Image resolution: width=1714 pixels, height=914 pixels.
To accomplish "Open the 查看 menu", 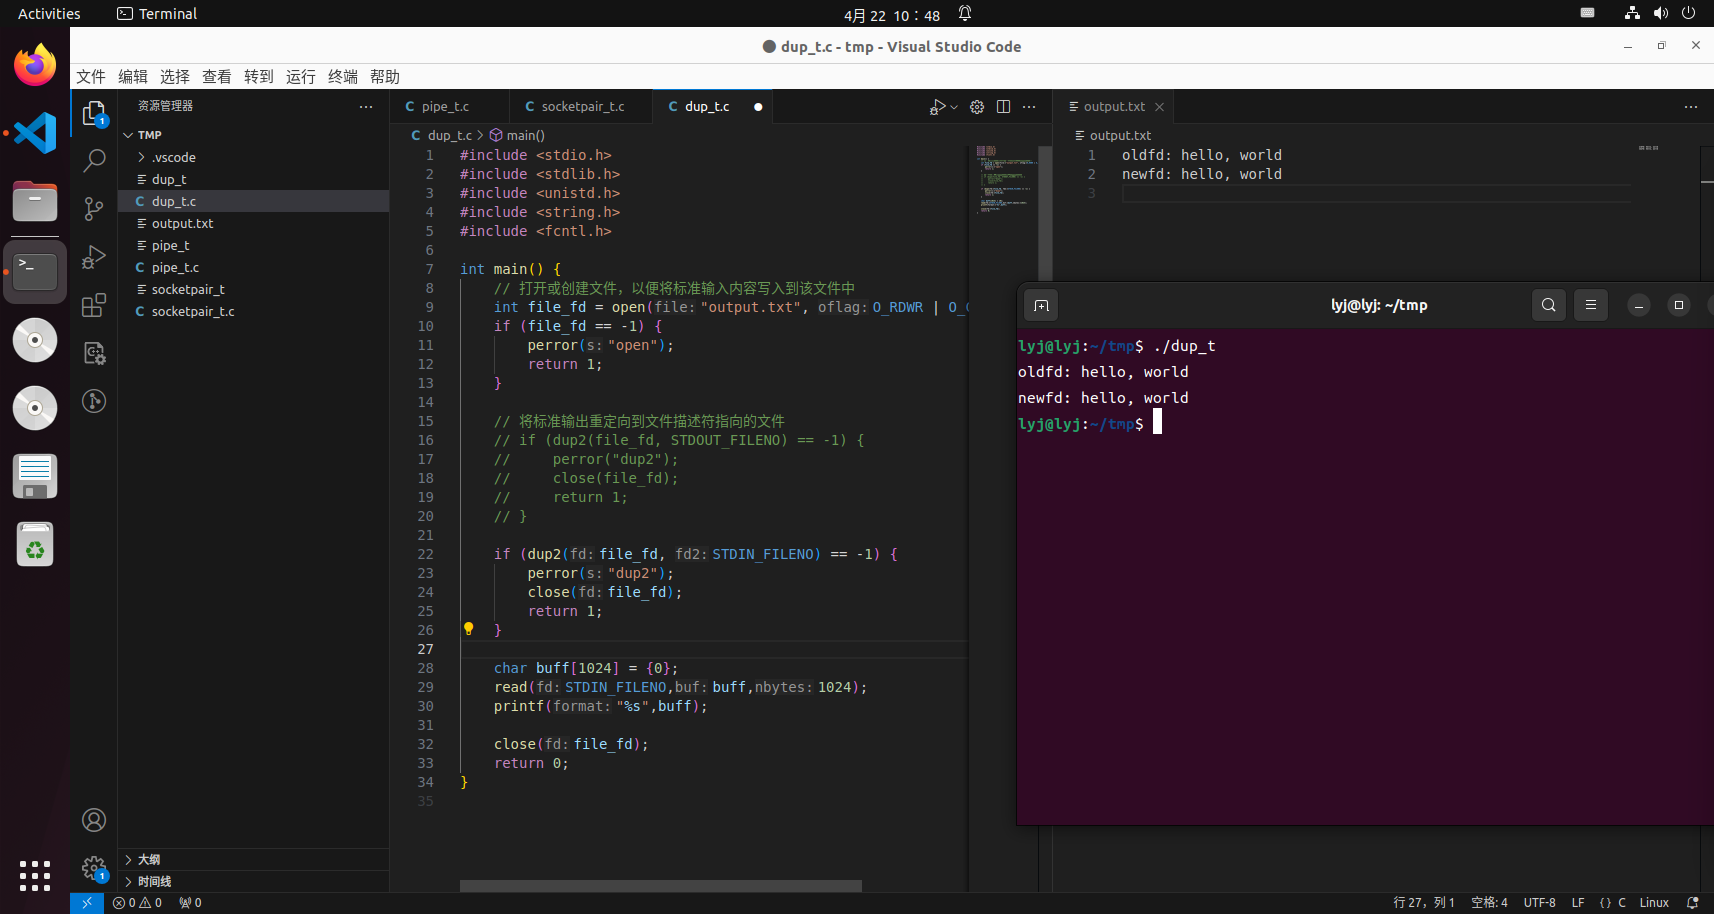I will (217, 77).
